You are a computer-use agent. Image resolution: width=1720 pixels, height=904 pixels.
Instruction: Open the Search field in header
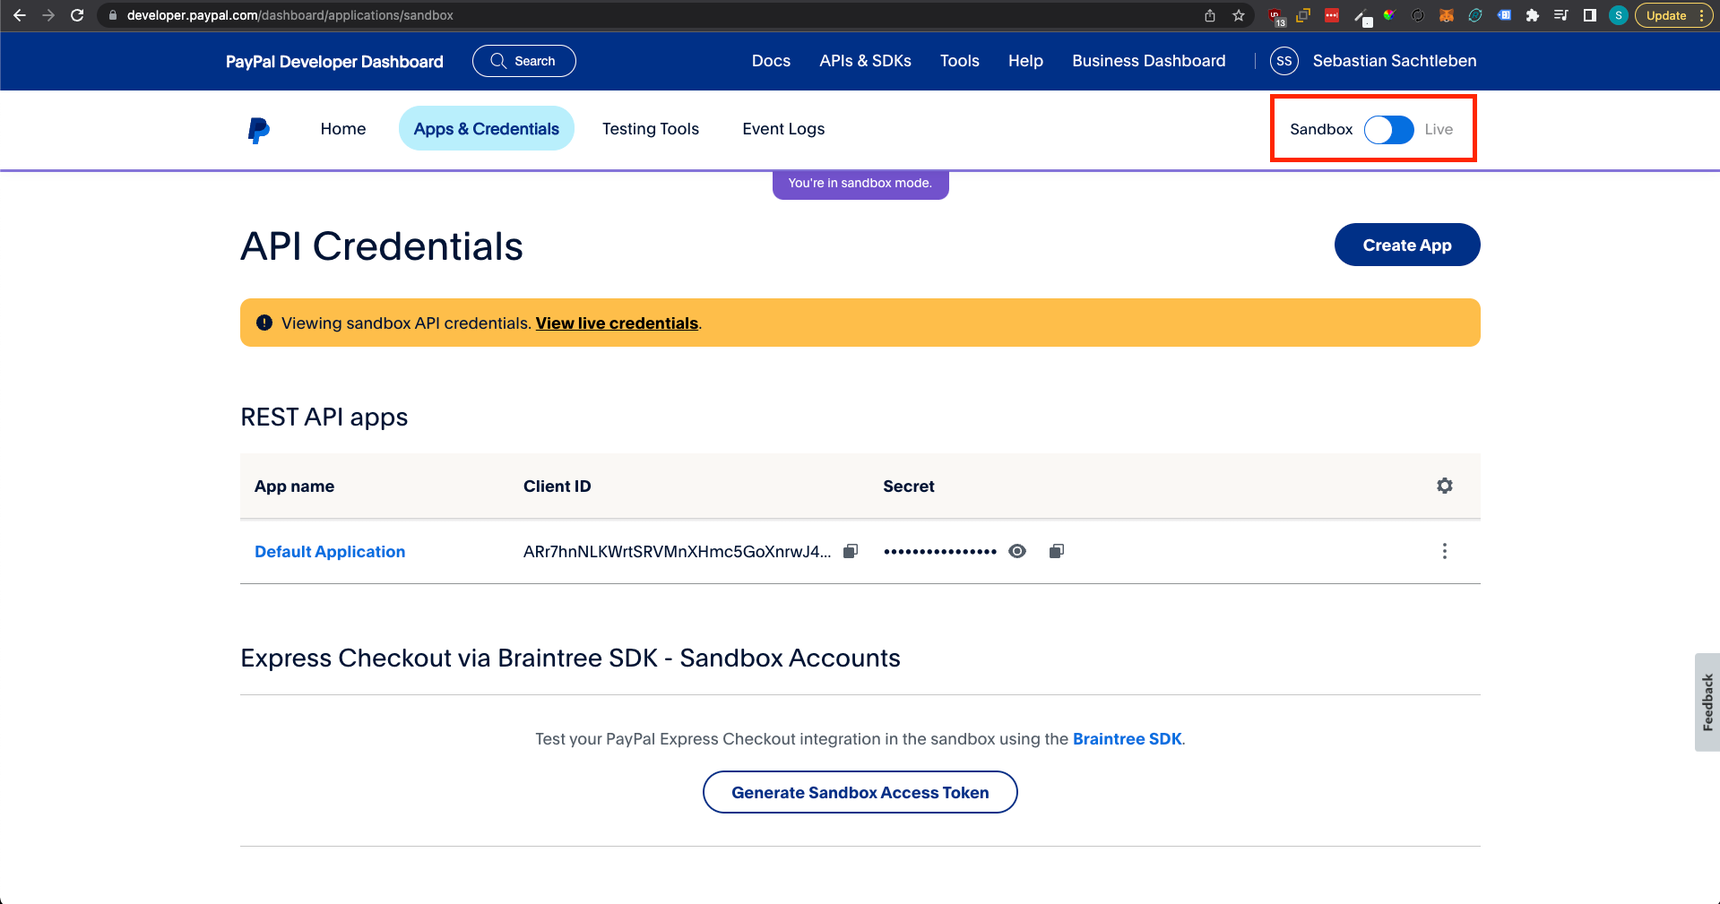[524, 61]
